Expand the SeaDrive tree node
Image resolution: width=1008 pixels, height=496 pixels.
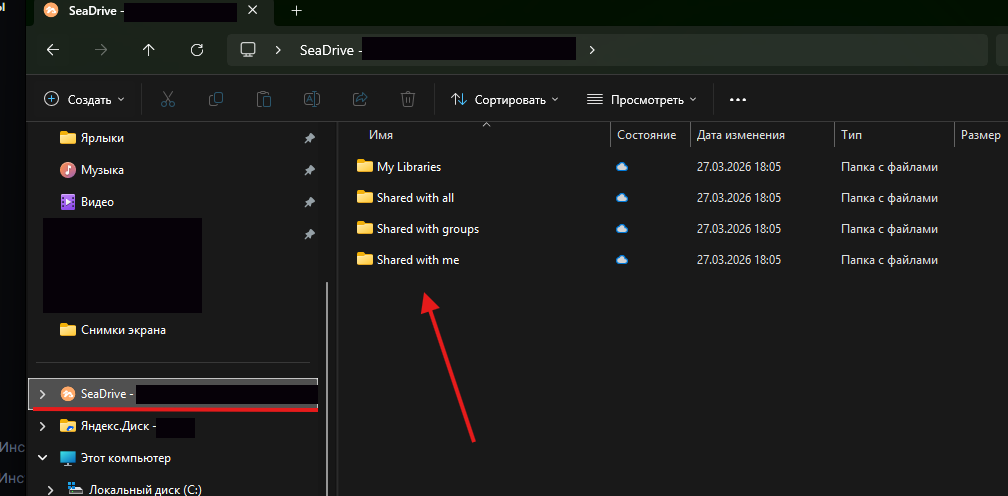[42, 394]
